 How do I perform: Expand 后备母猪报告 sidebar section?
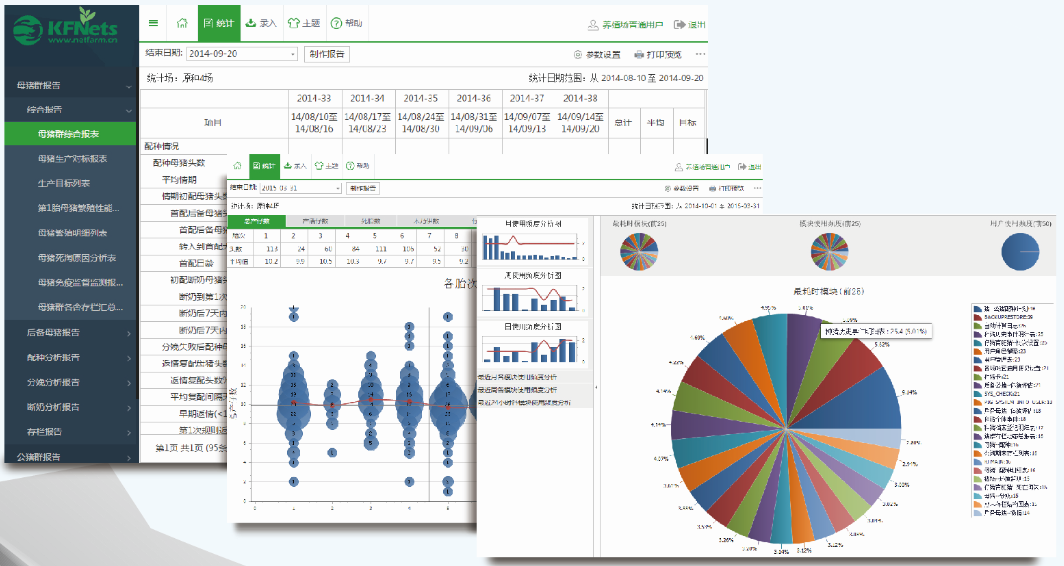71,333
